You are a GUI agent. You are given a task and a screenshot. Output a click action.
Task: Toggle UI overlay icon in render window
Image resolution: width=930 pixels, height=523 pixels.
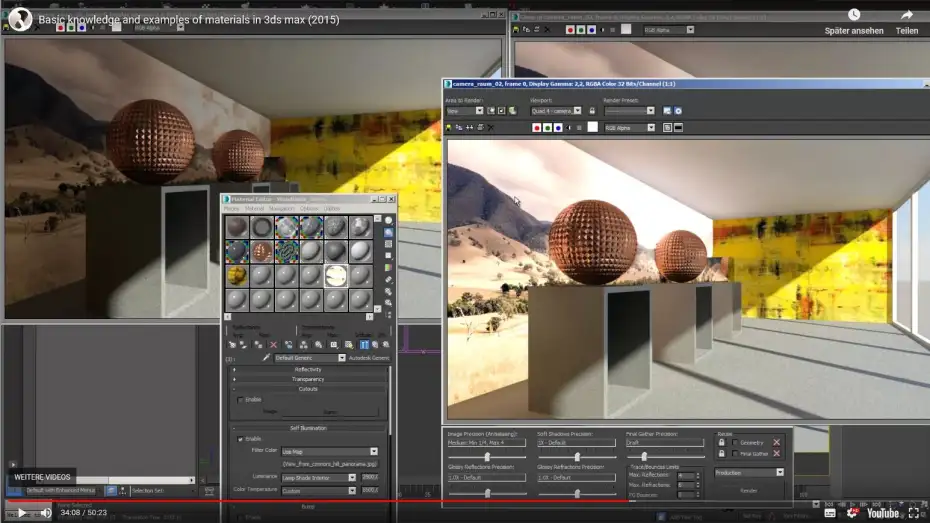[667, 127]
